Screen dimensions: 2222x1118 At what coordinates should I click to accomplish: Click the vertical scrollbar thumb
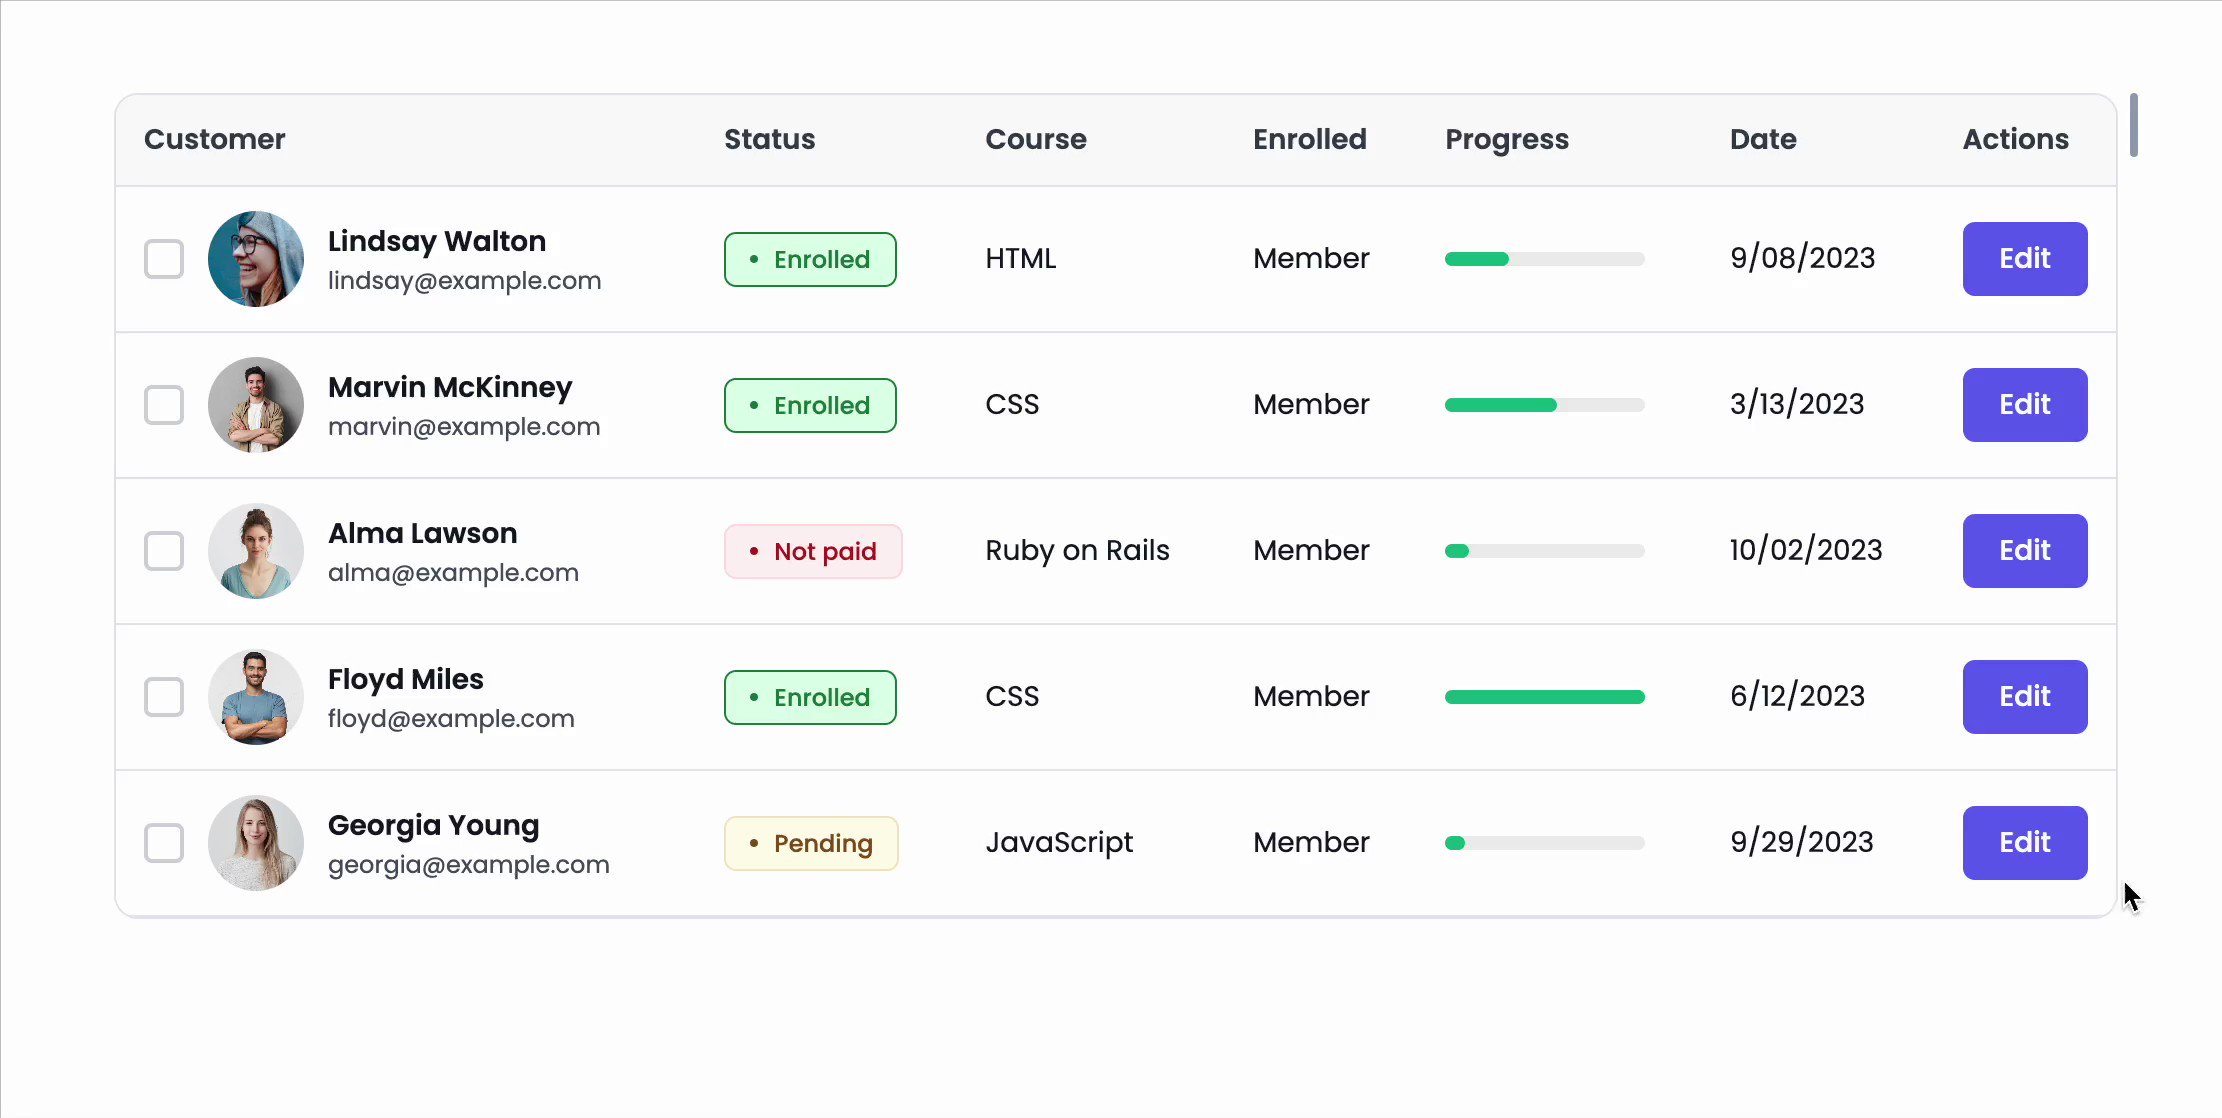coord(2133,125)
